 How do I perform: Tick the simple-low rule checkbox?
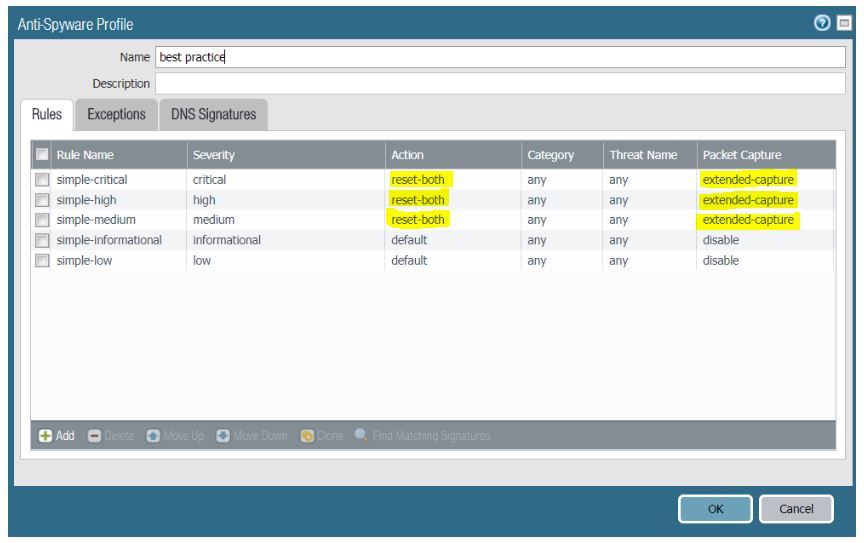tap(42, 260)
